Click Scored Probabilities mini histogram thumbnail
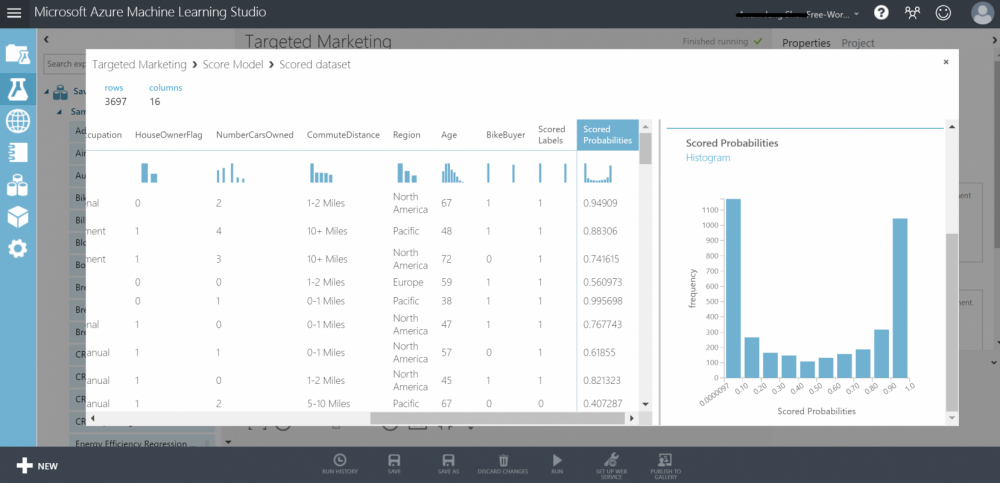The width and height of the screenshot is (1000, 483). click(598, 173)
